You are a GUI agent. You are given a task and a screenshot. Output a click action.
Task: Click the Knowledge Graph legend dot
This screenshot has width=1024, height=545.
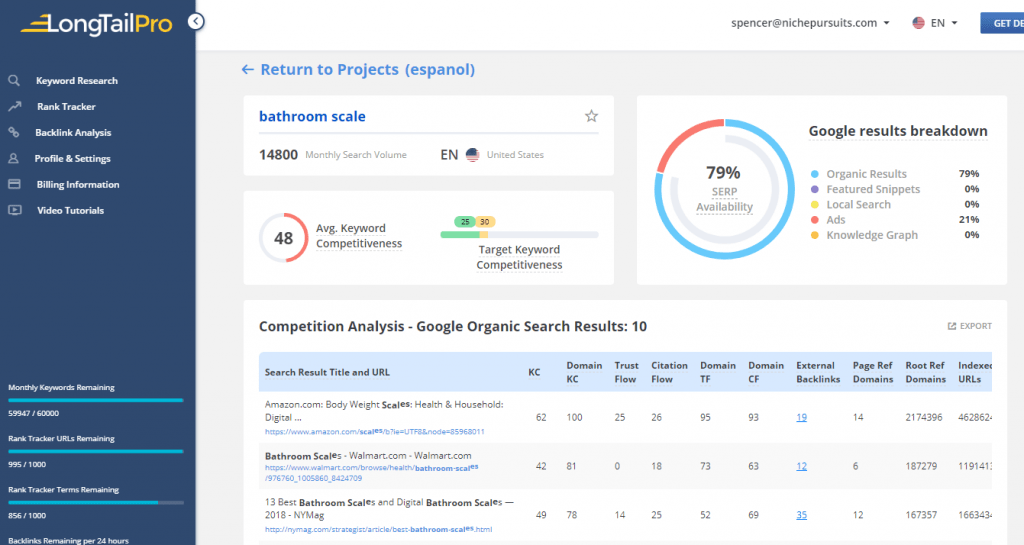814,235
